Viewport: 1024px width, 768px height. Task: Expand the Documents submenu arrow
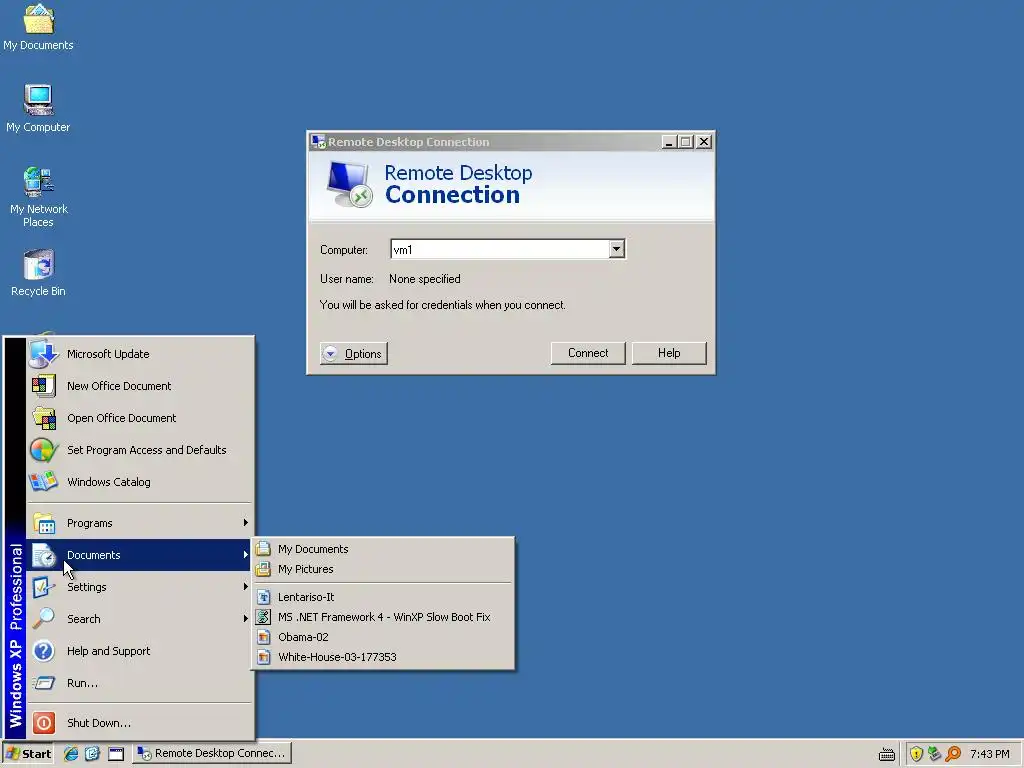pyautogui.click(x=246, y=555)
